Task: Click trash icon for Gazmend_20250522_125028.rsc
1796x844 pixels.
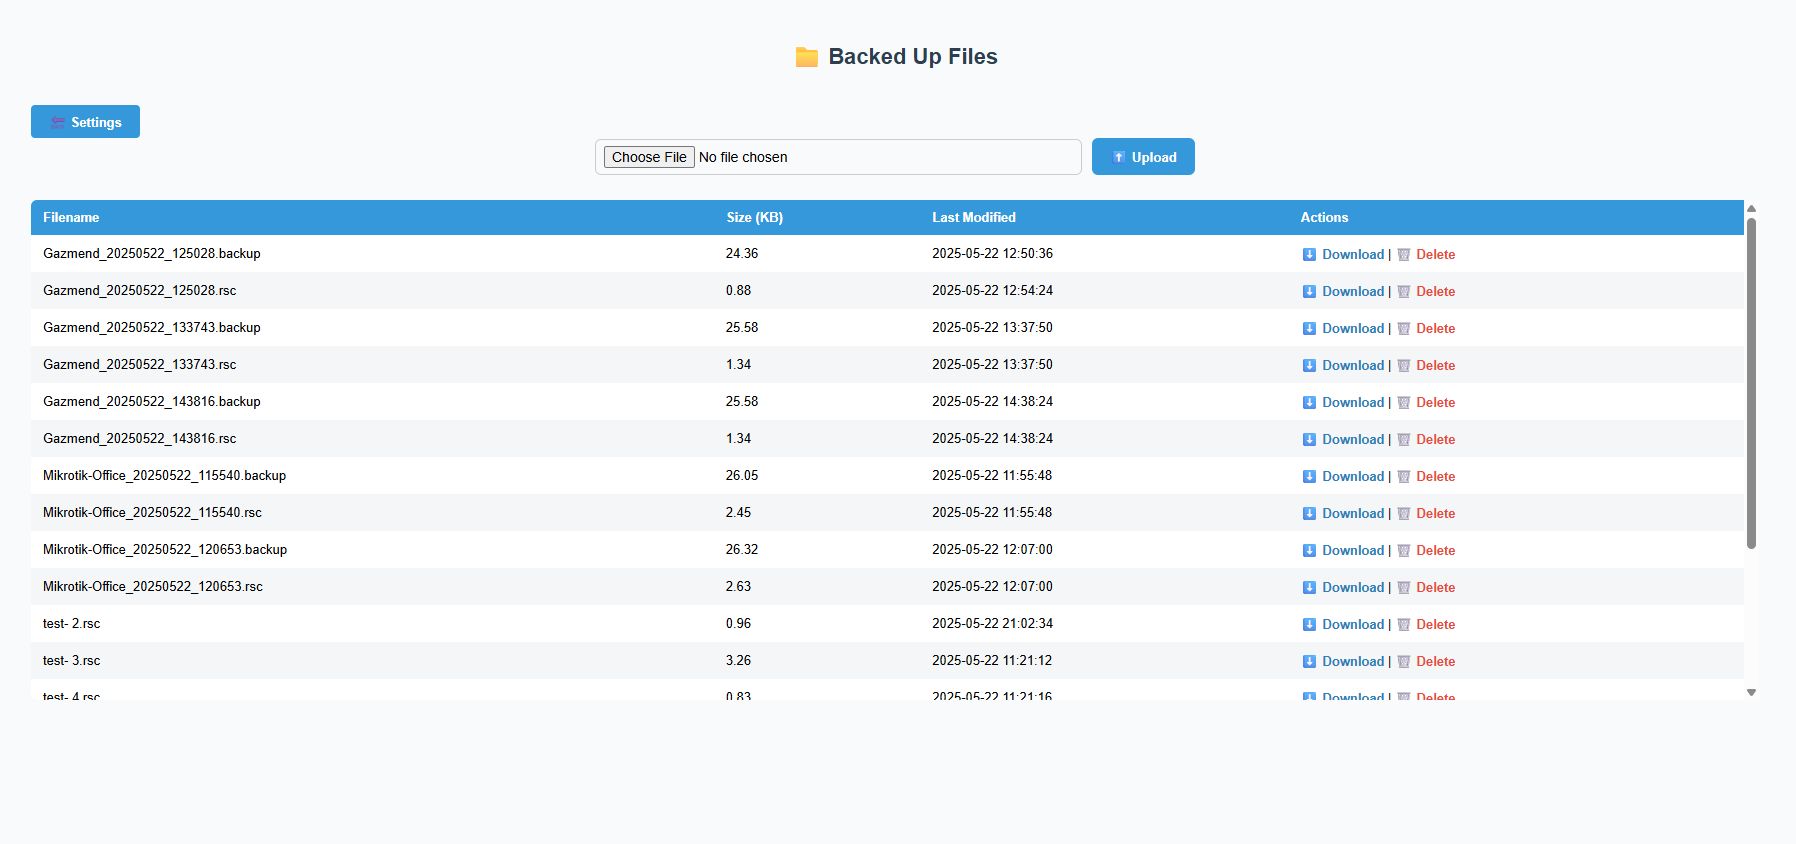Action: point(1404,292)
